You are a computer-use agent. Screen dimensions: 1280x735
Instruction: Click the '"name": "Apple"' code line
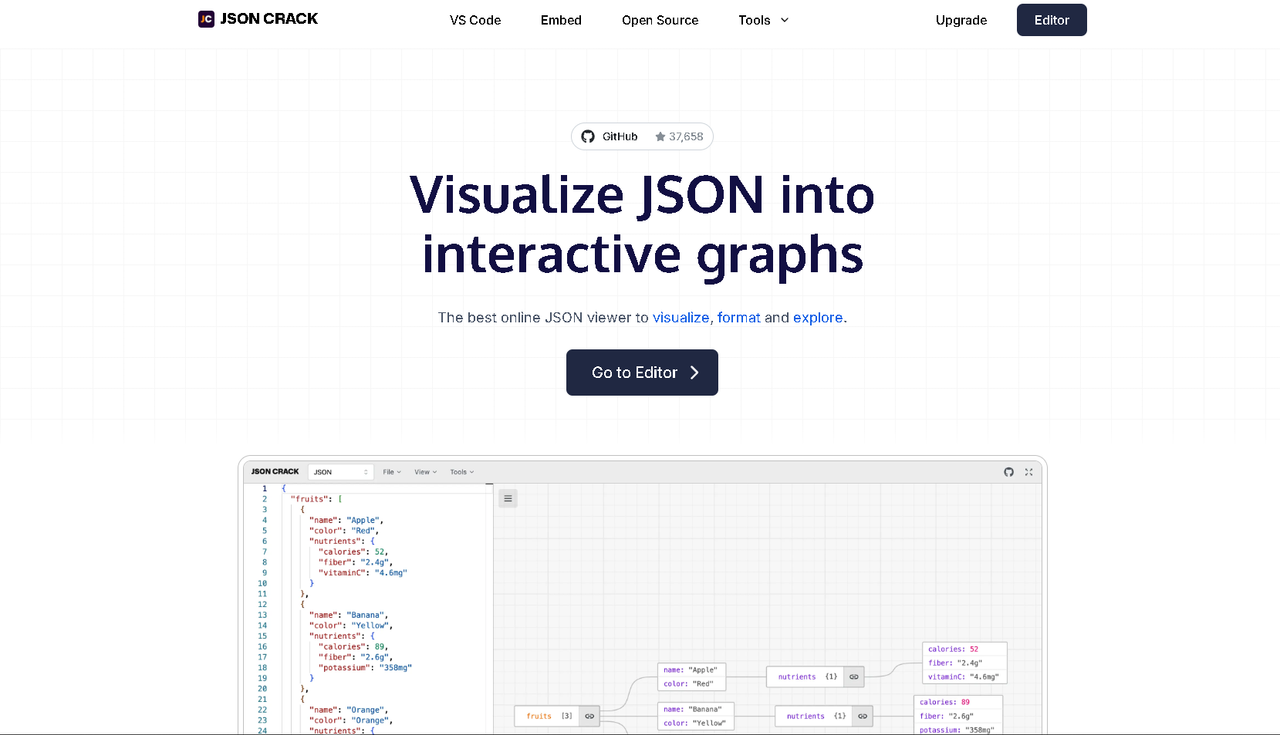(x=346, y=520)
